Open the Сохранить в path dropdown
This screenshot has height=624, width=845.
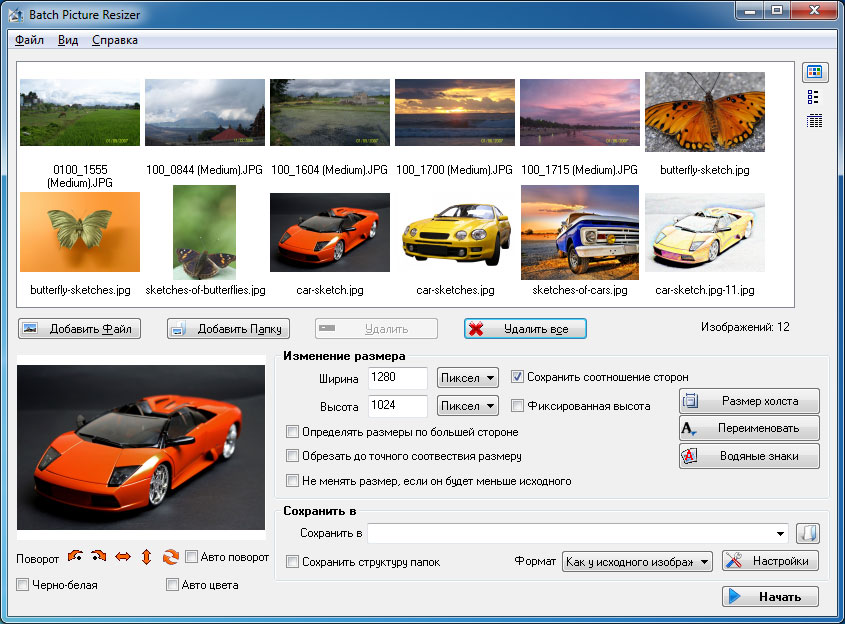[x=780, y=533]
